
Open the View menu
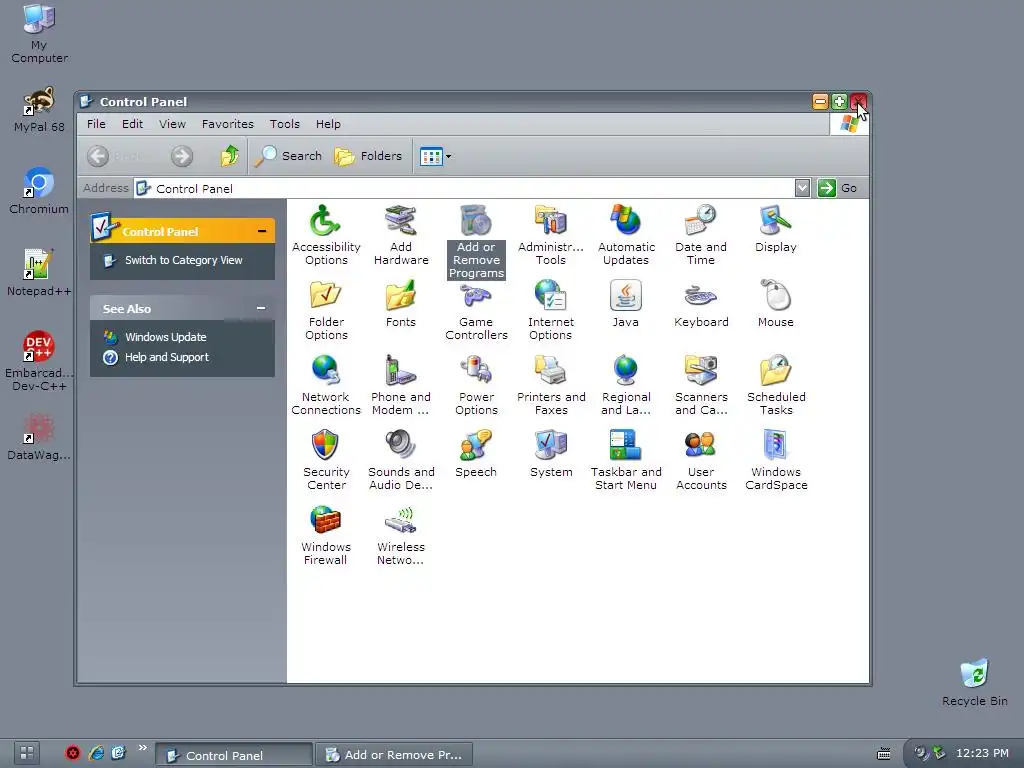click(172, 123)
